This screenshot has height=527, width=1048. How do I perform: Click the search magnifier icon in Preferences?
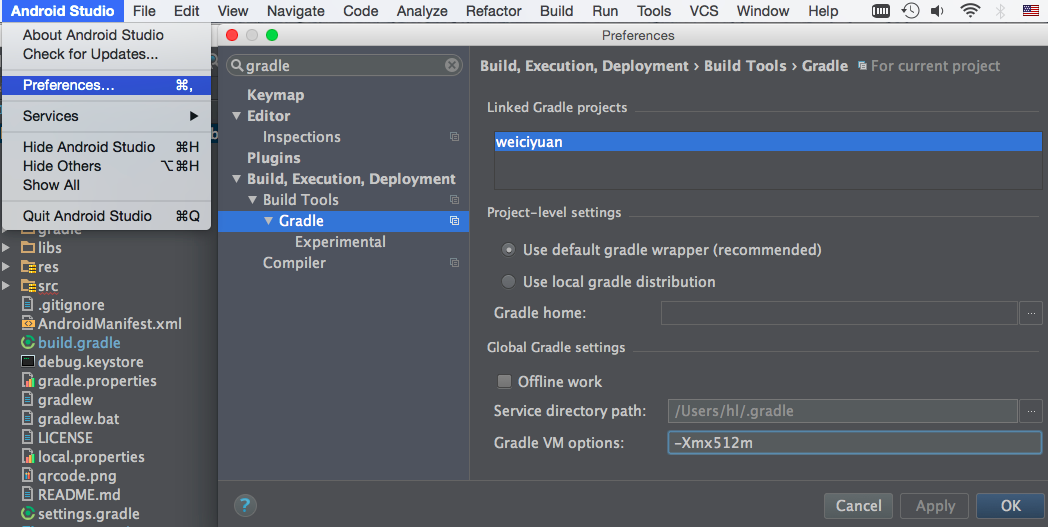click(237, 66)
